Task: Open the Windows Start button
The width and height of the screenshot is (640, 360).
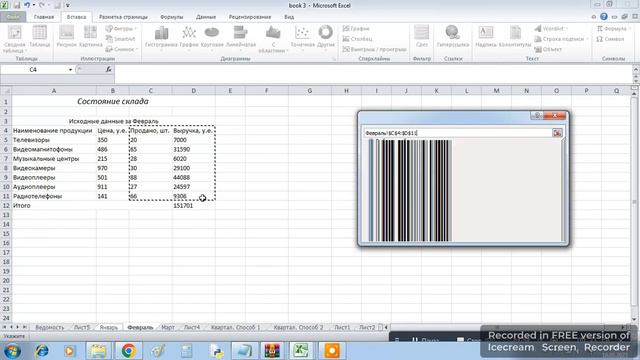Action: click(x=12, y=351)
